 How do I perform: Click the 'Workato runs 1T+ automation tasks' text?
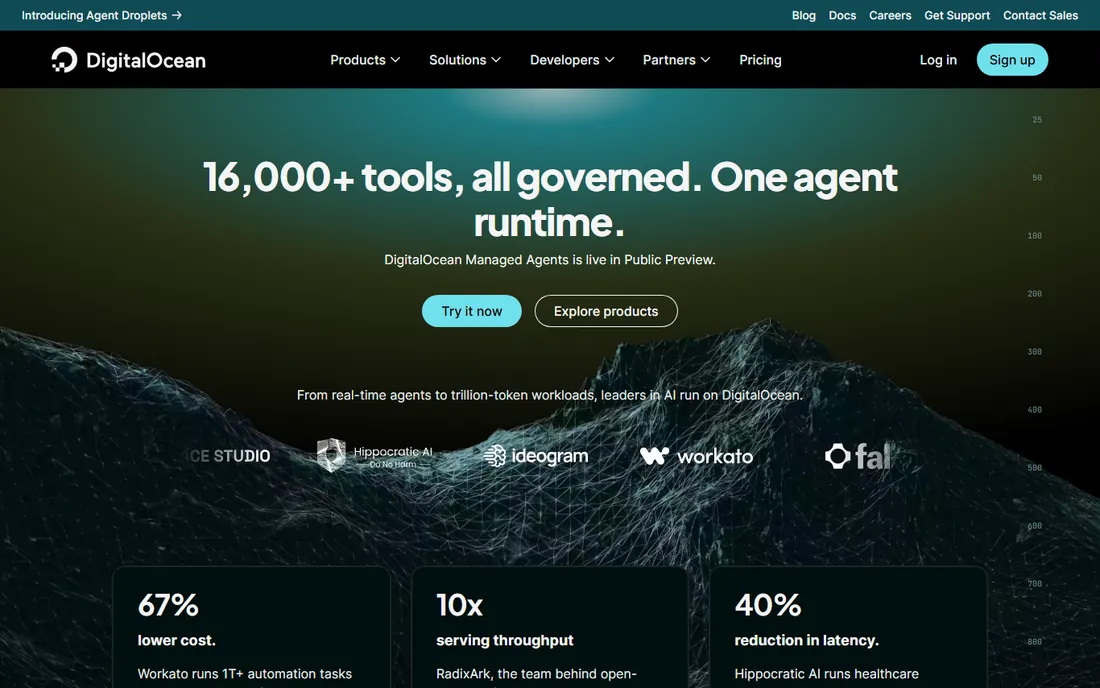[x=245, y=673]
